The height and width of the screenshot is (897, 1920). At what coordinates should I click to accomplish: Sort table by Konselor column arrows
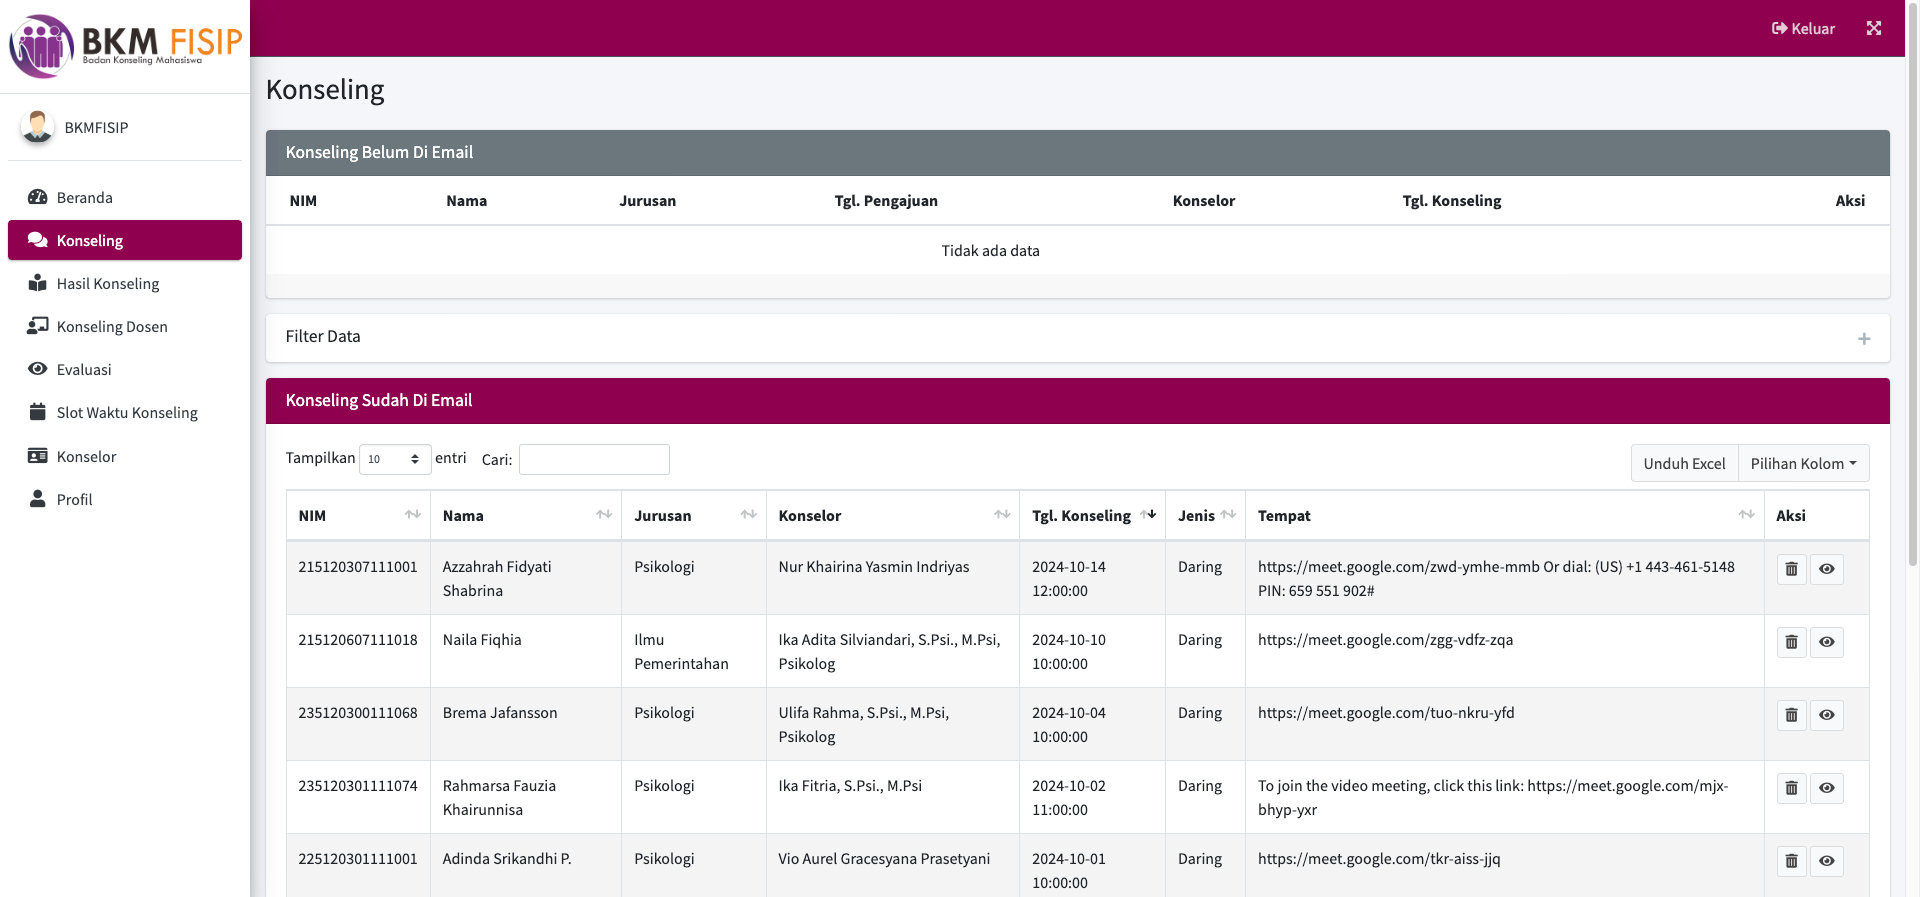(x=1002, y=515)
